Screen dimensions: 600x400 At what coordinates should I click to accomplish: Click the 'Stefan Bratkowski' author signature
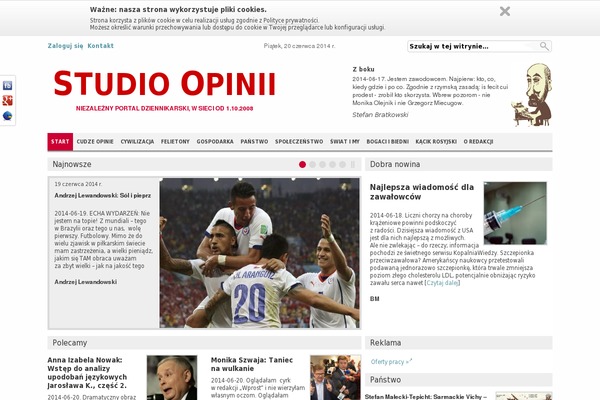(380, 114)
